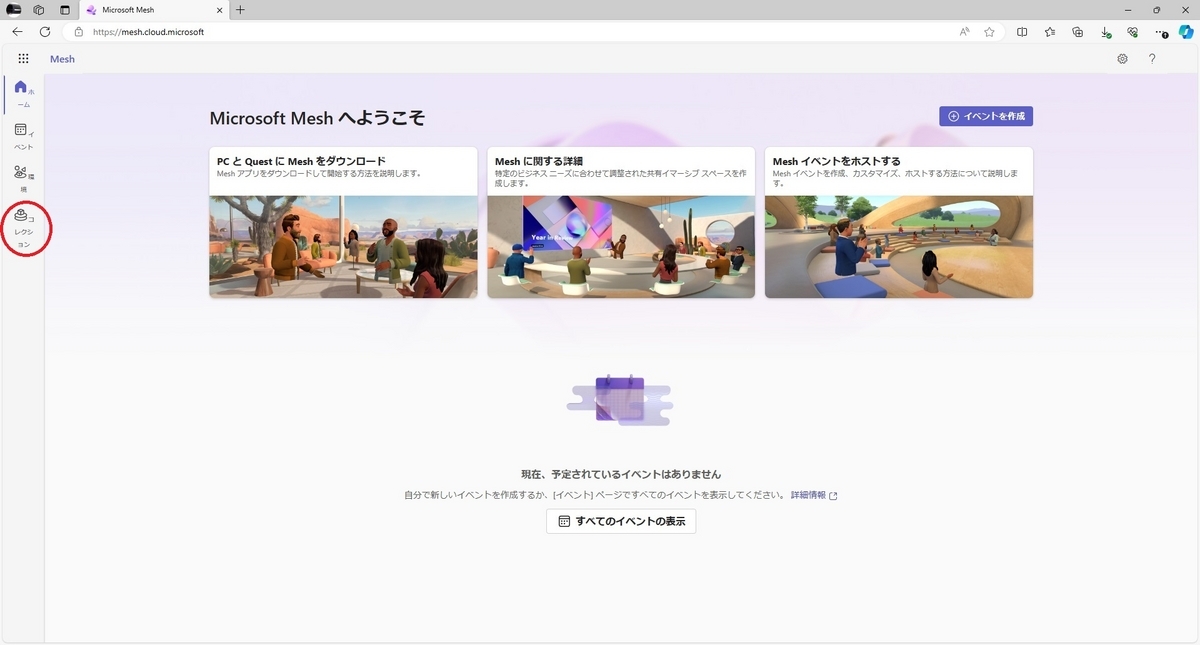Viewport: 1200px width, 645px height.
Task: Open the Downloads icon
Action: tap(1105, 32)
